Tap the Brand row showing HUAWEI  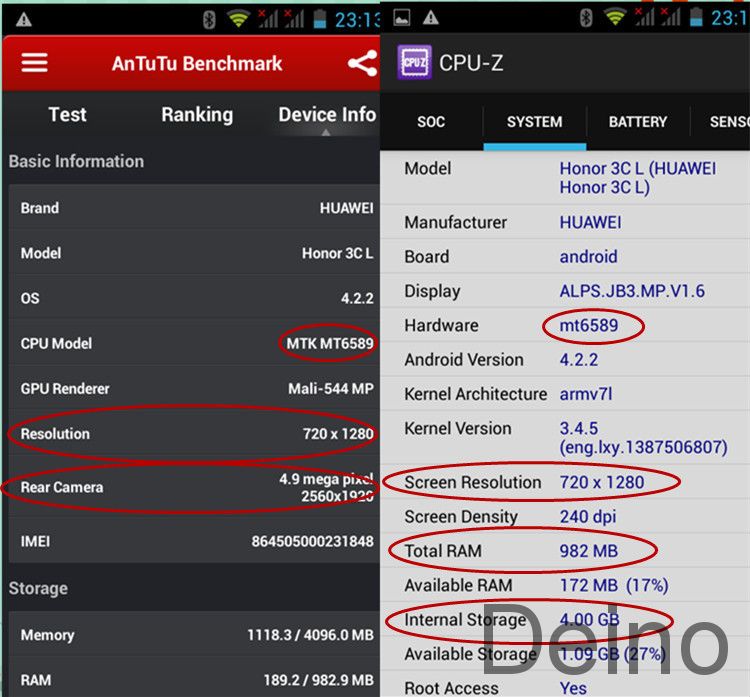[x=194, y=208]
